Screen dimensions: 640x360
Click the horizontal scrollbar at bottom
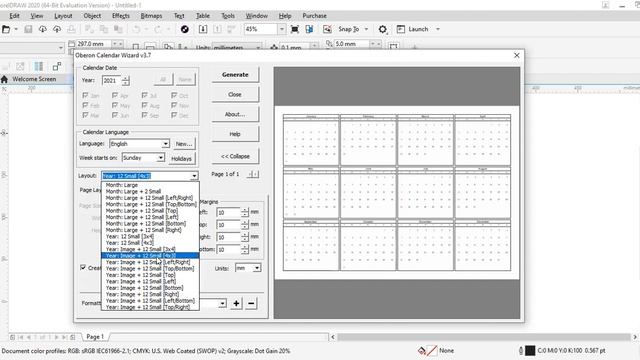484,337
